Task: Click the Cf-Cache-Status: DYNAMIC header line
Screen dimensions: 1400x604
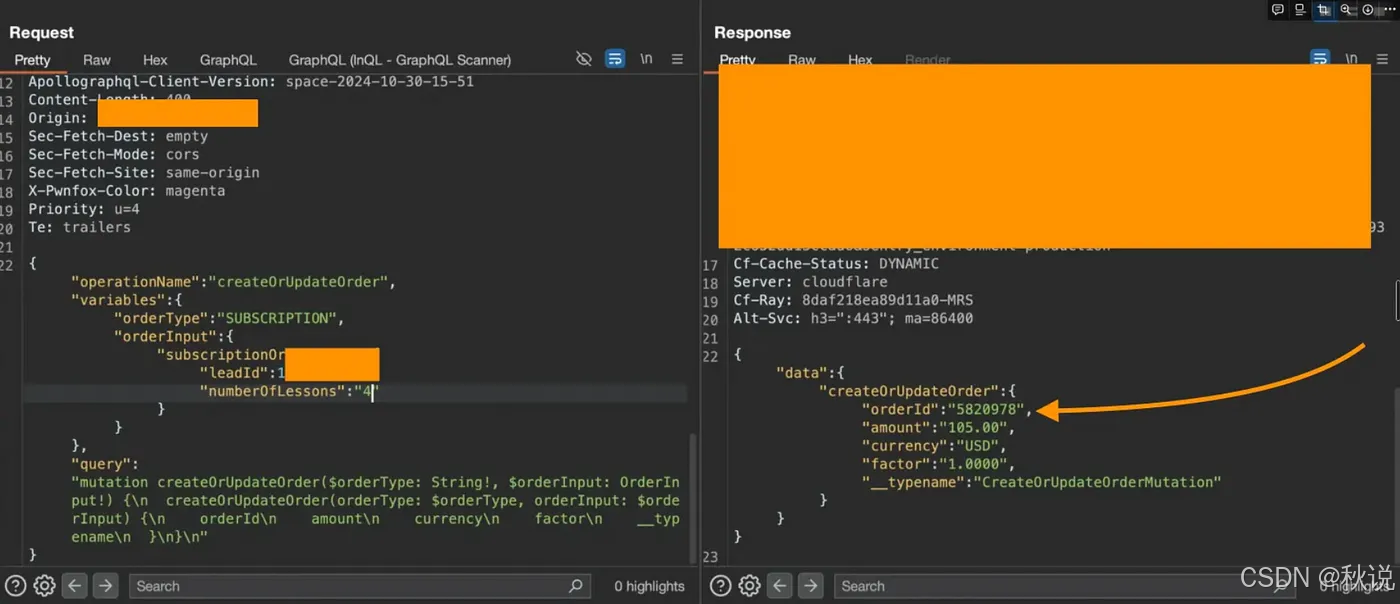Action: 836,264
